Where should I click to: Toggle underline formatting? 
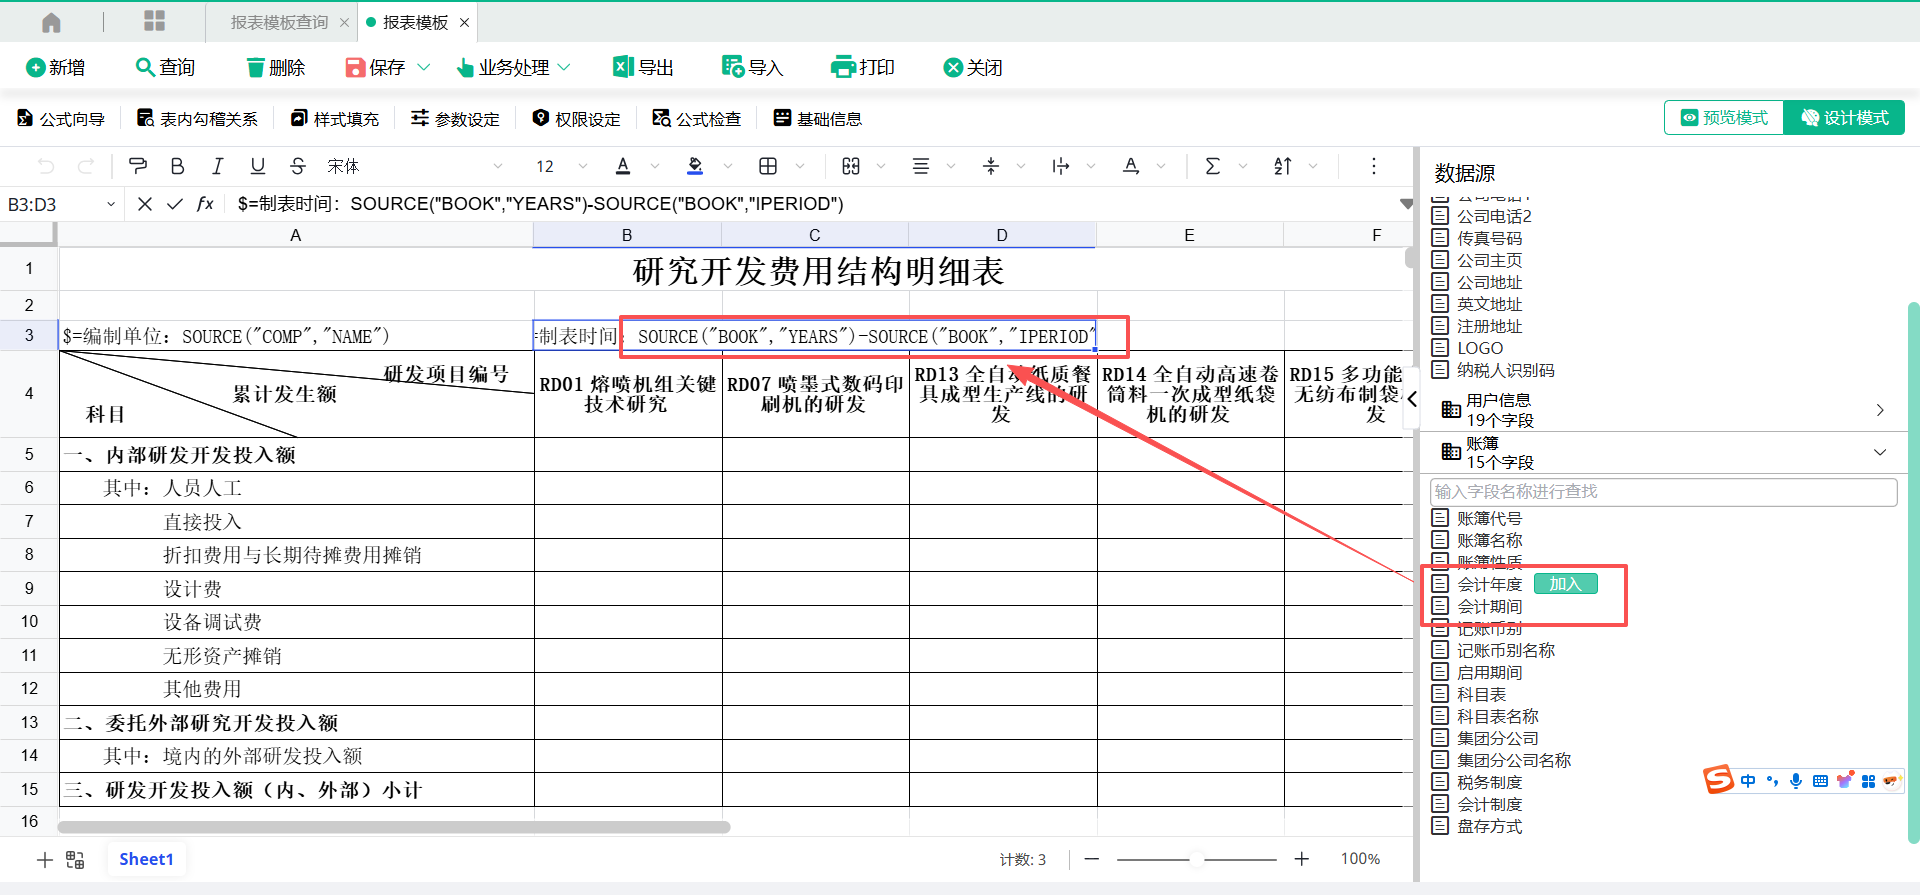pos(257,166)
